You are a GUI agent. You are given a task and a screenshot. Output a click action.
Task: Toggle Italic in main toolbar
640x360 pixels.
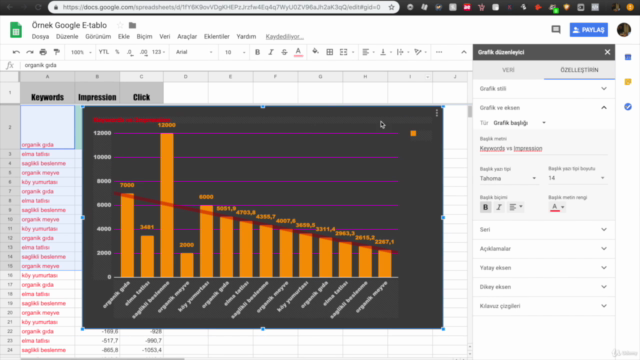tap(271, 52)
